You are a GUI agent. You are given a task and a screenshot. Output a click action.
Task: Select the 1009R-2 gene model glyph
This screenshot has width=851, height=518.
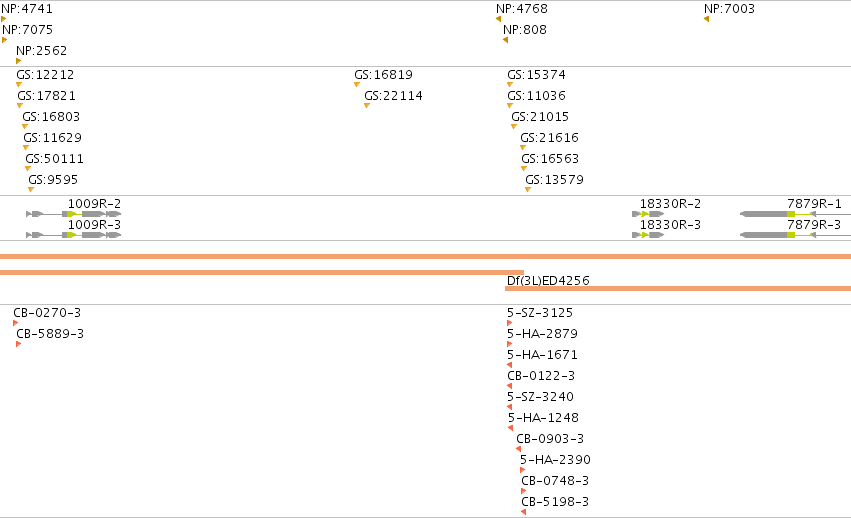pos(74,214)
